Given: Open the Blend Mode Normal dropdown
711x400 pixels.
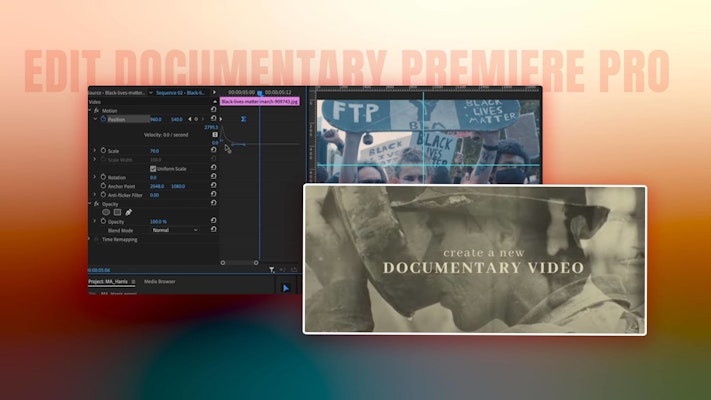Looking at the screenshot, I should point(175,230).
